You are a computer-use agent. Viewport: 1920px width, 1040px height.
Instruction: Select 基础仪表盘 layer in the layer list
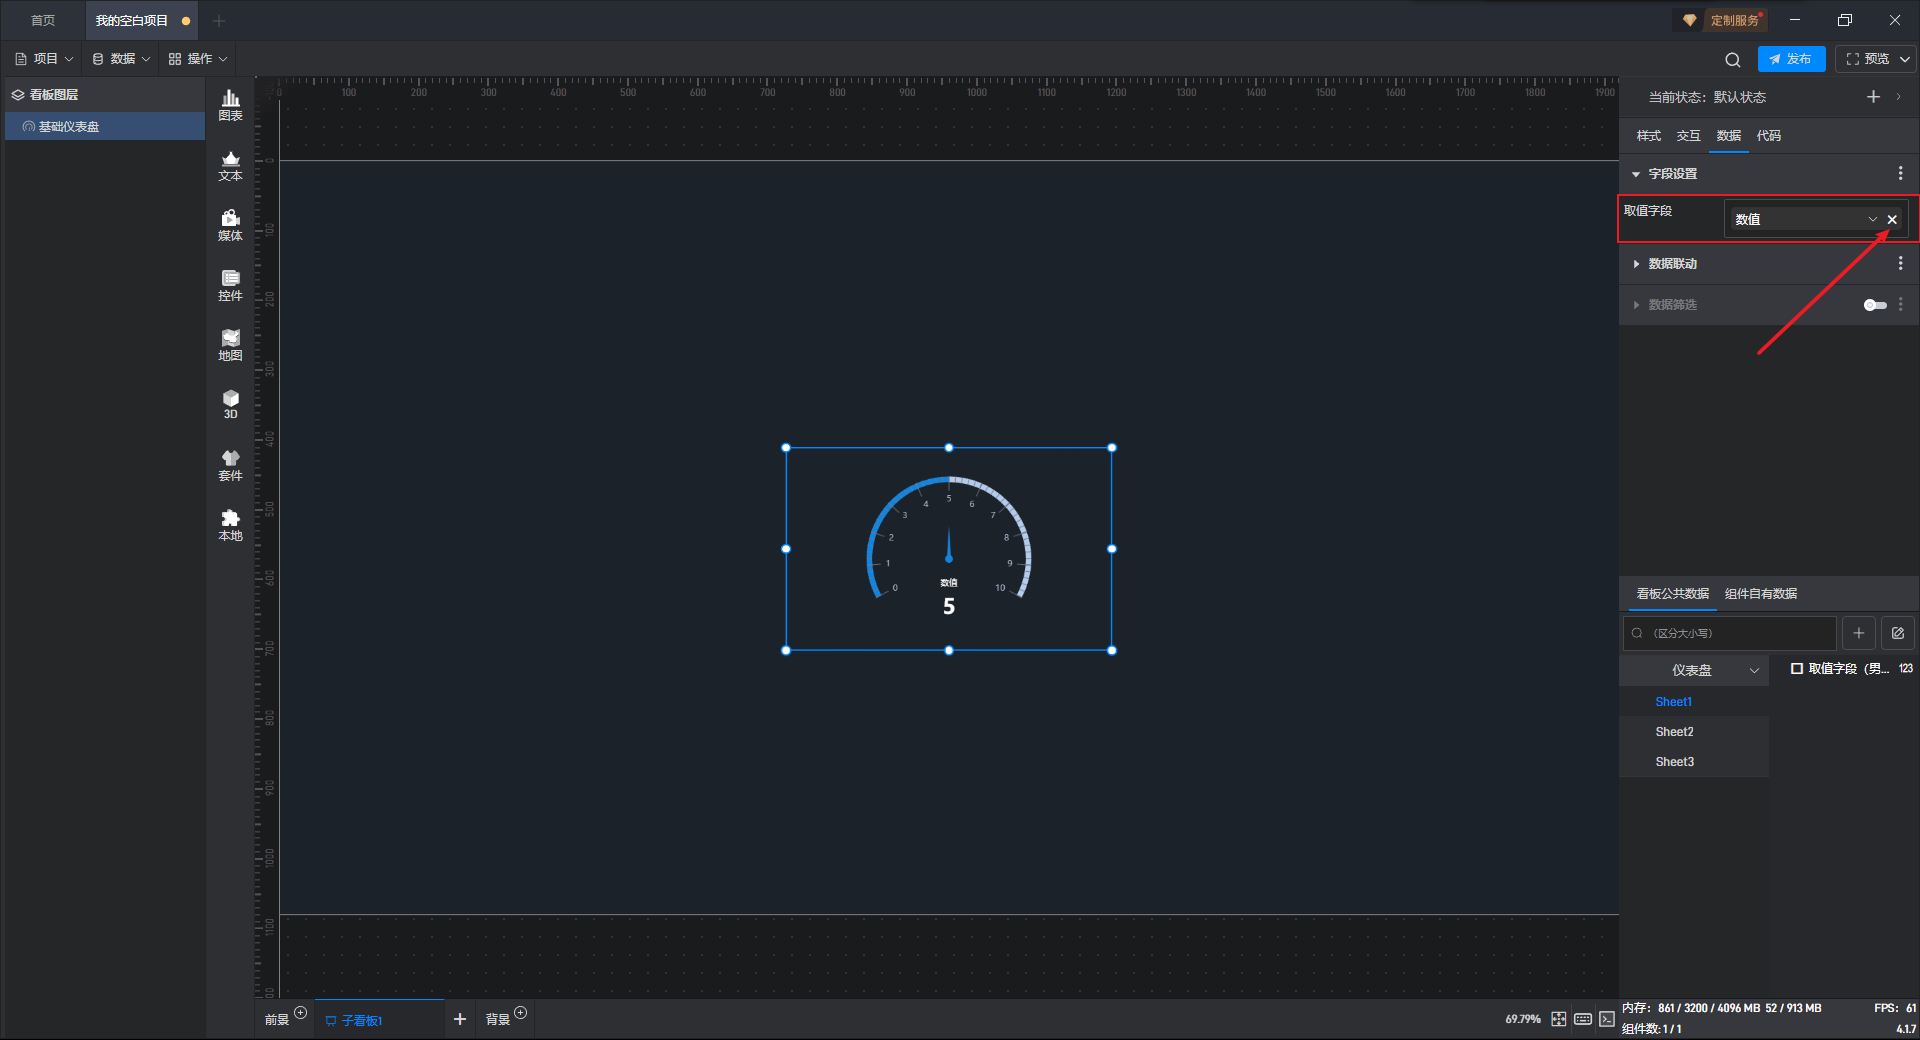105,126
